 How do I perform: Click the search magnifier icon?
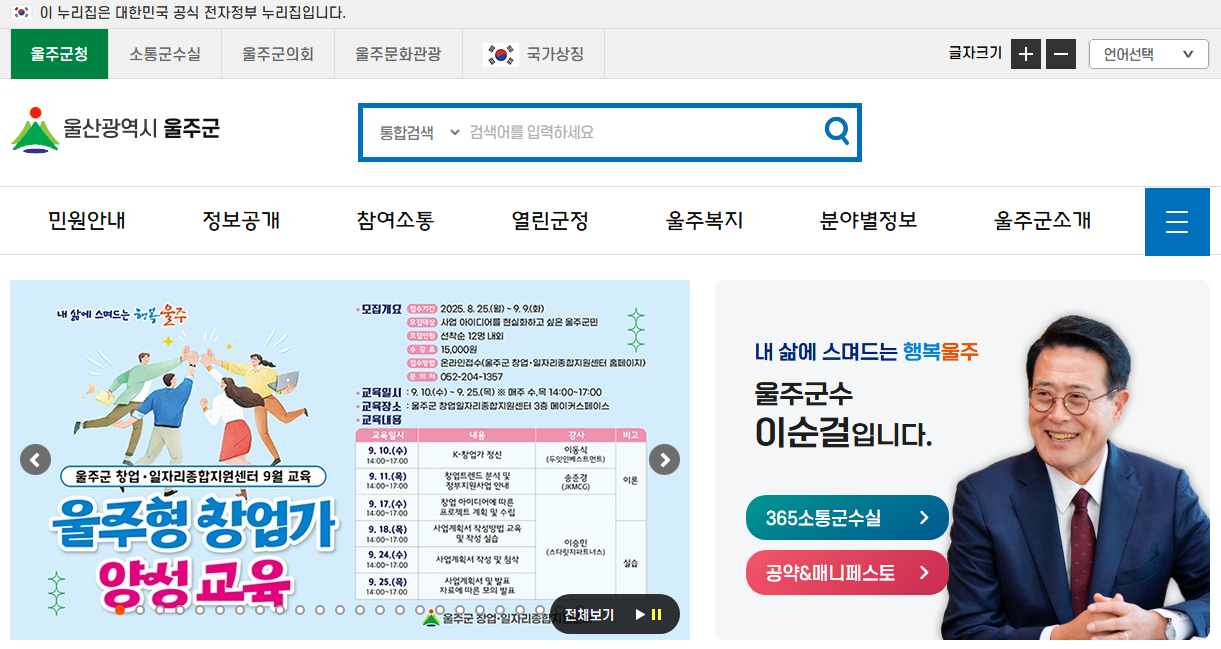click(x=836, y=130)
